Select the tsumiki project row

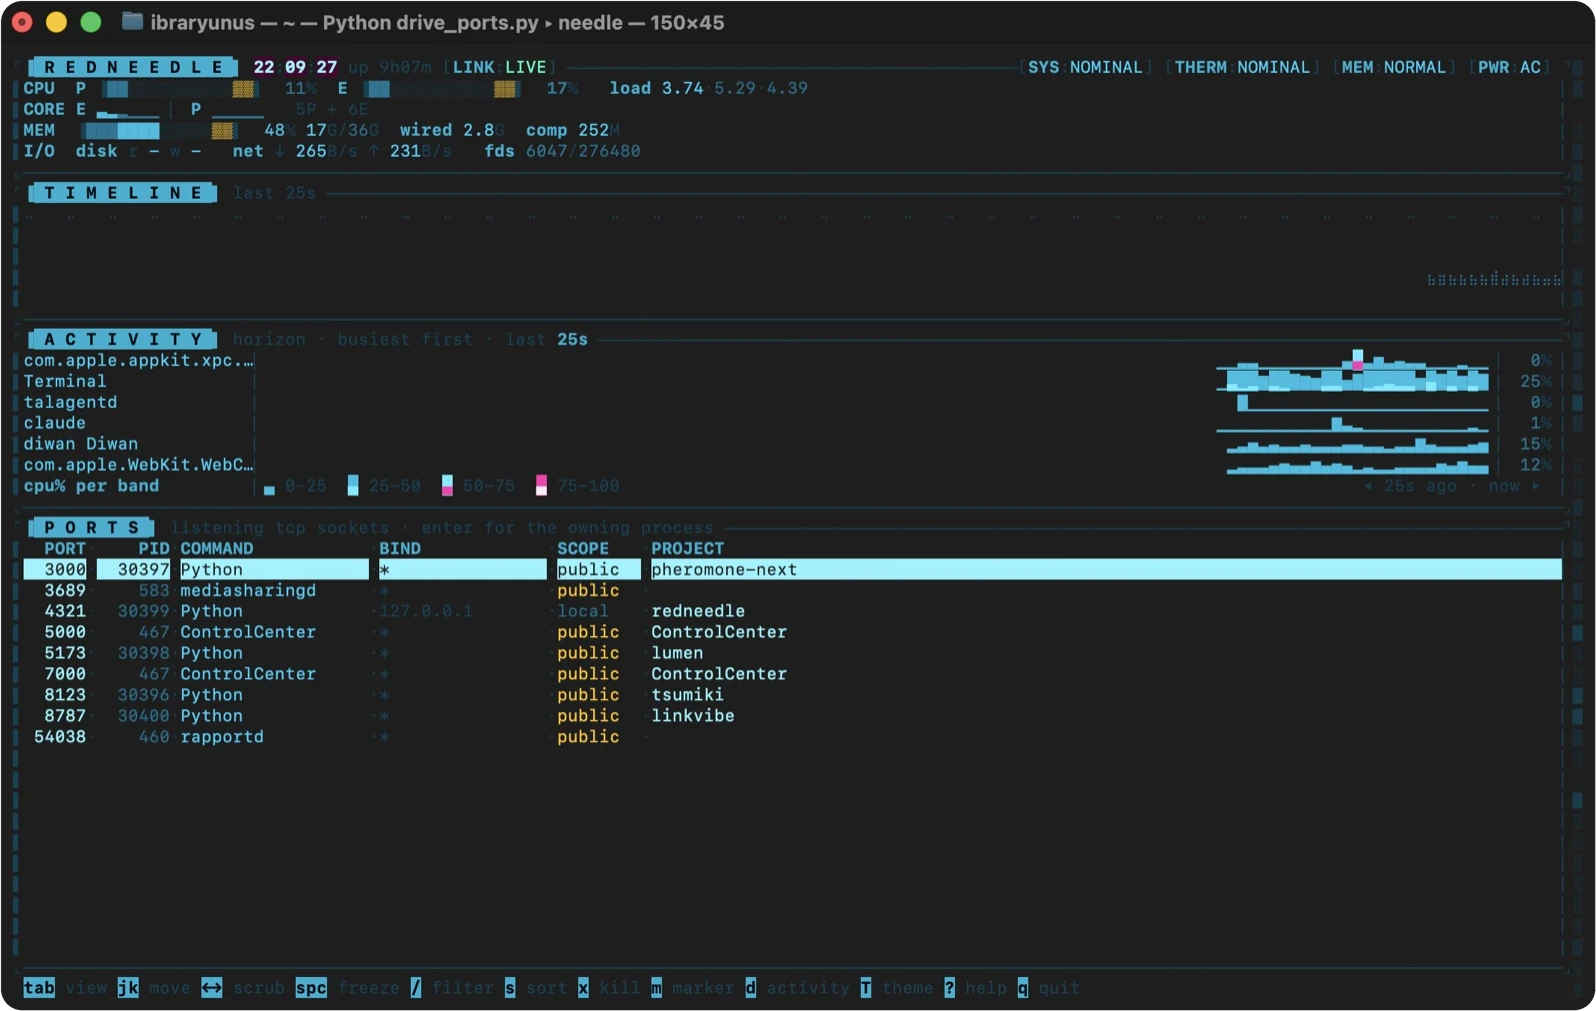(x=792, y=695)
